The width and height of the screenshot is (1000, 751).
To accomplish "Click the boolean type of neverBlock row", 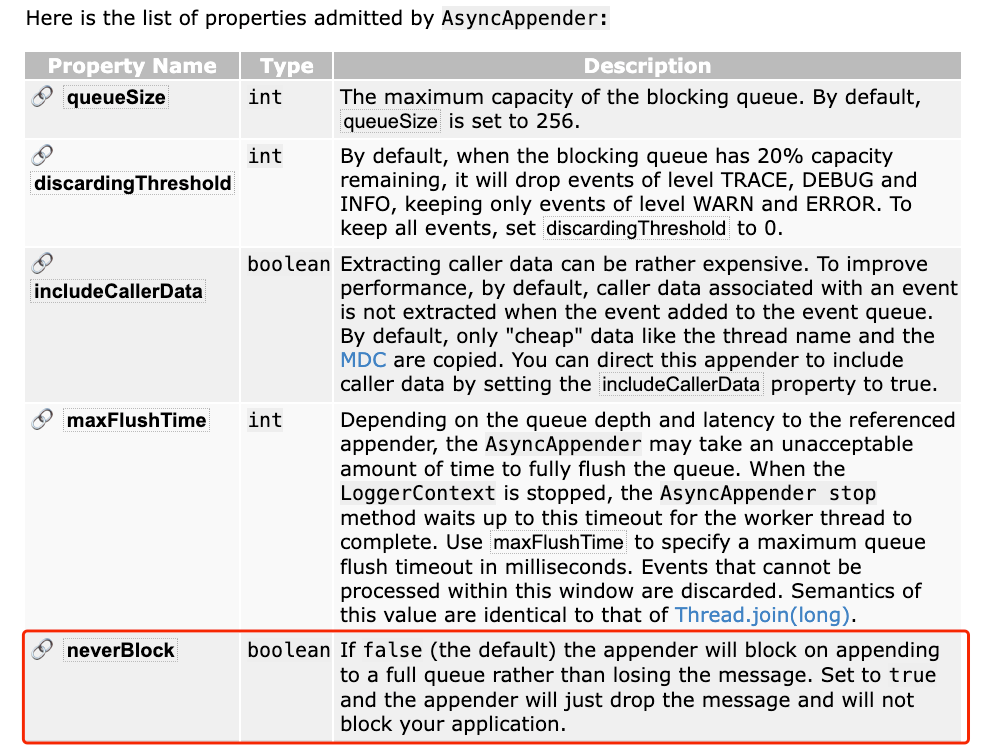I will click(288, 650).
